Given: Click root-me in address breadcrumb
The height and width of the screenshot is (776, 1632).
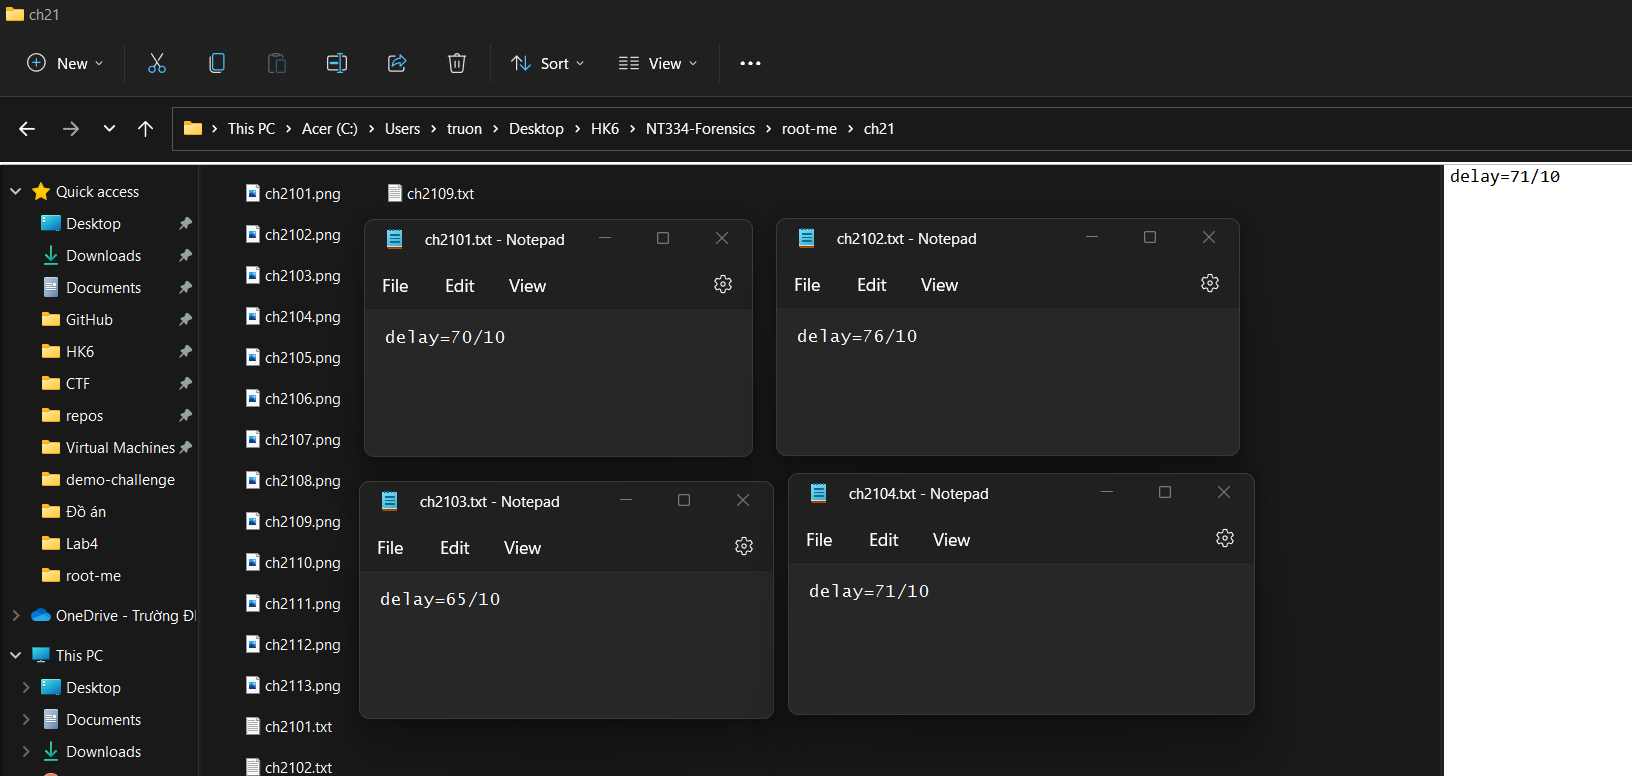Looking at the screenshot, I should tap(809, 128).
